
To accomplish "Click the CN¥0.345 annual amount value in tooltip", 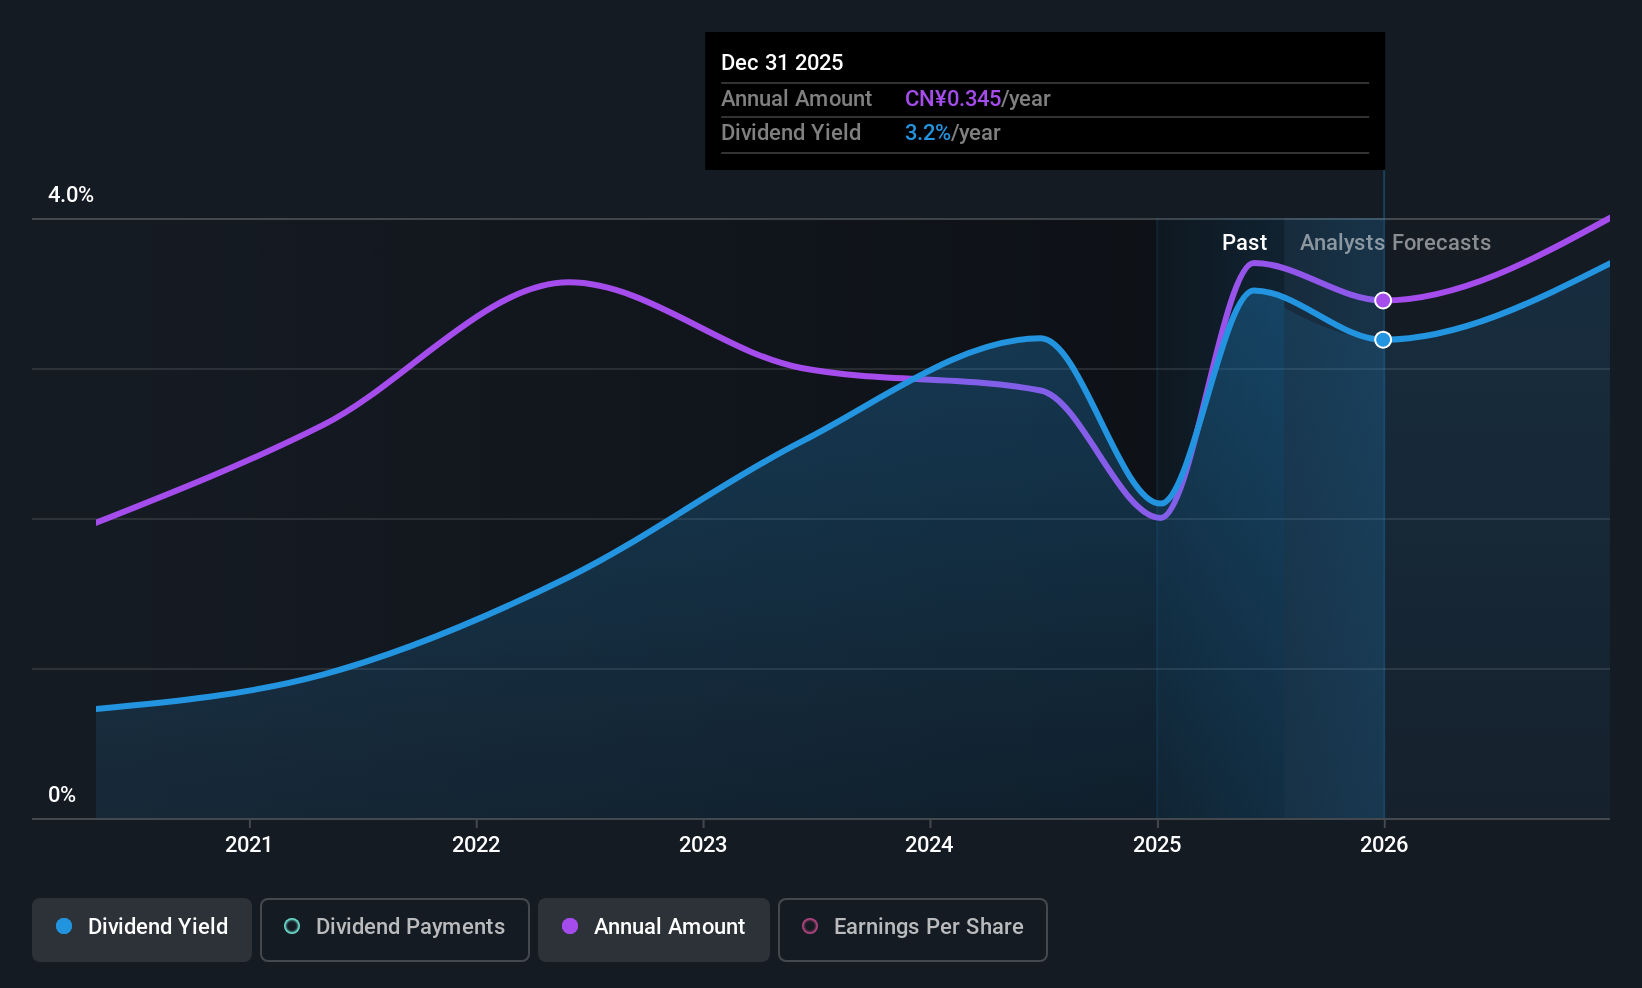I will (953, 99).
